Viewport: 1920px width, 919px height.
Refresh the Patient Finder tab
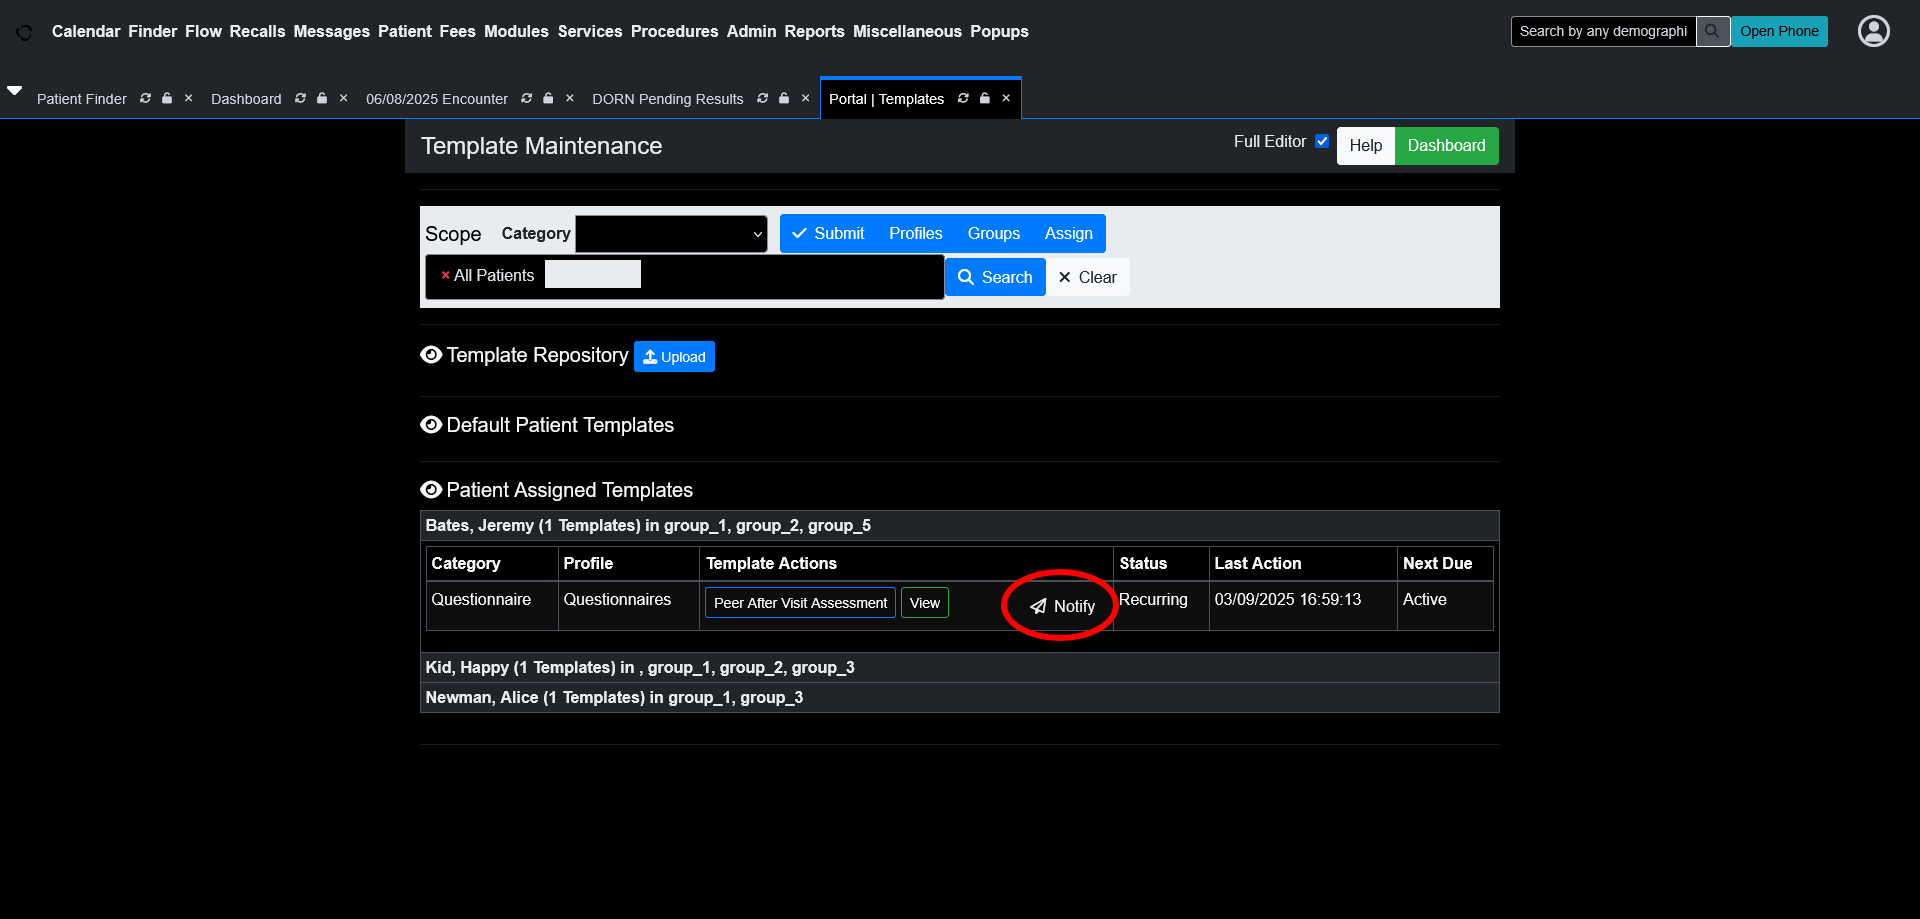145,98
